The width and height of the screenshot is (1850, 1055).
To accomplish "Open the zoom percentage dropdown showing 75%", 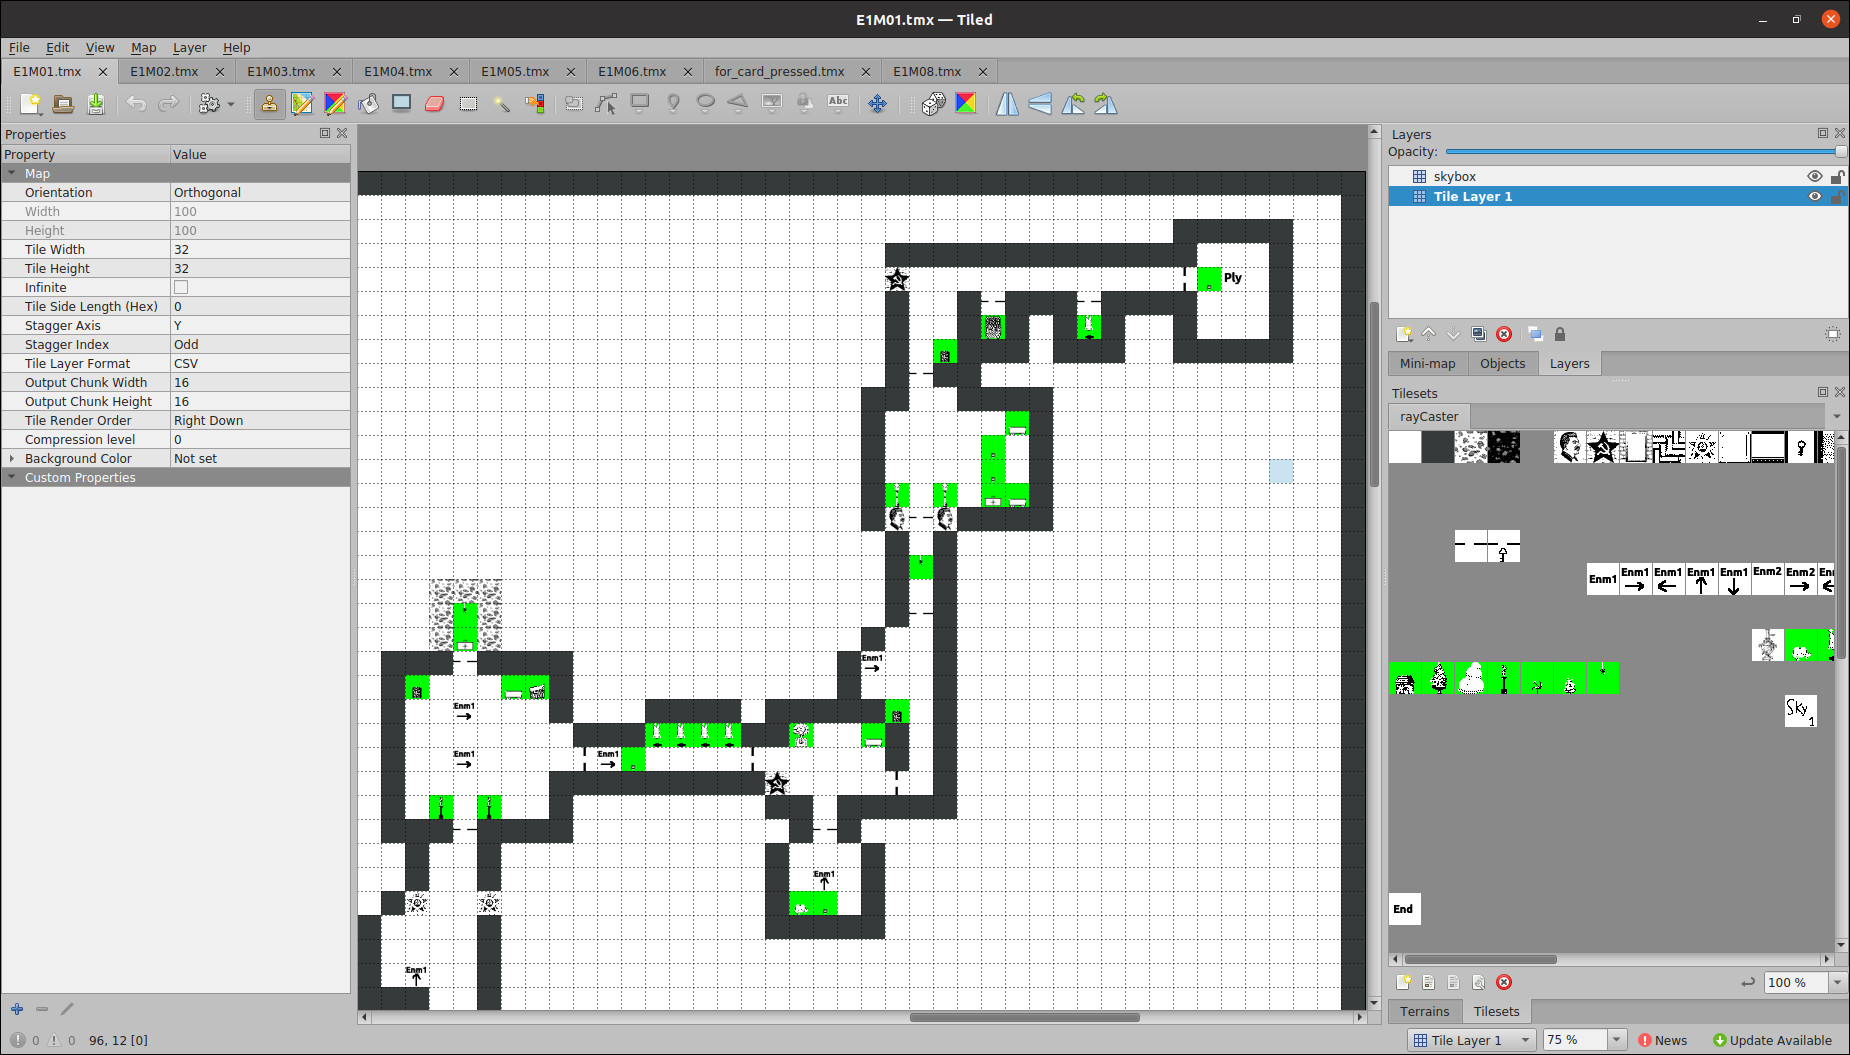I will click(x=1614, y=1040).
